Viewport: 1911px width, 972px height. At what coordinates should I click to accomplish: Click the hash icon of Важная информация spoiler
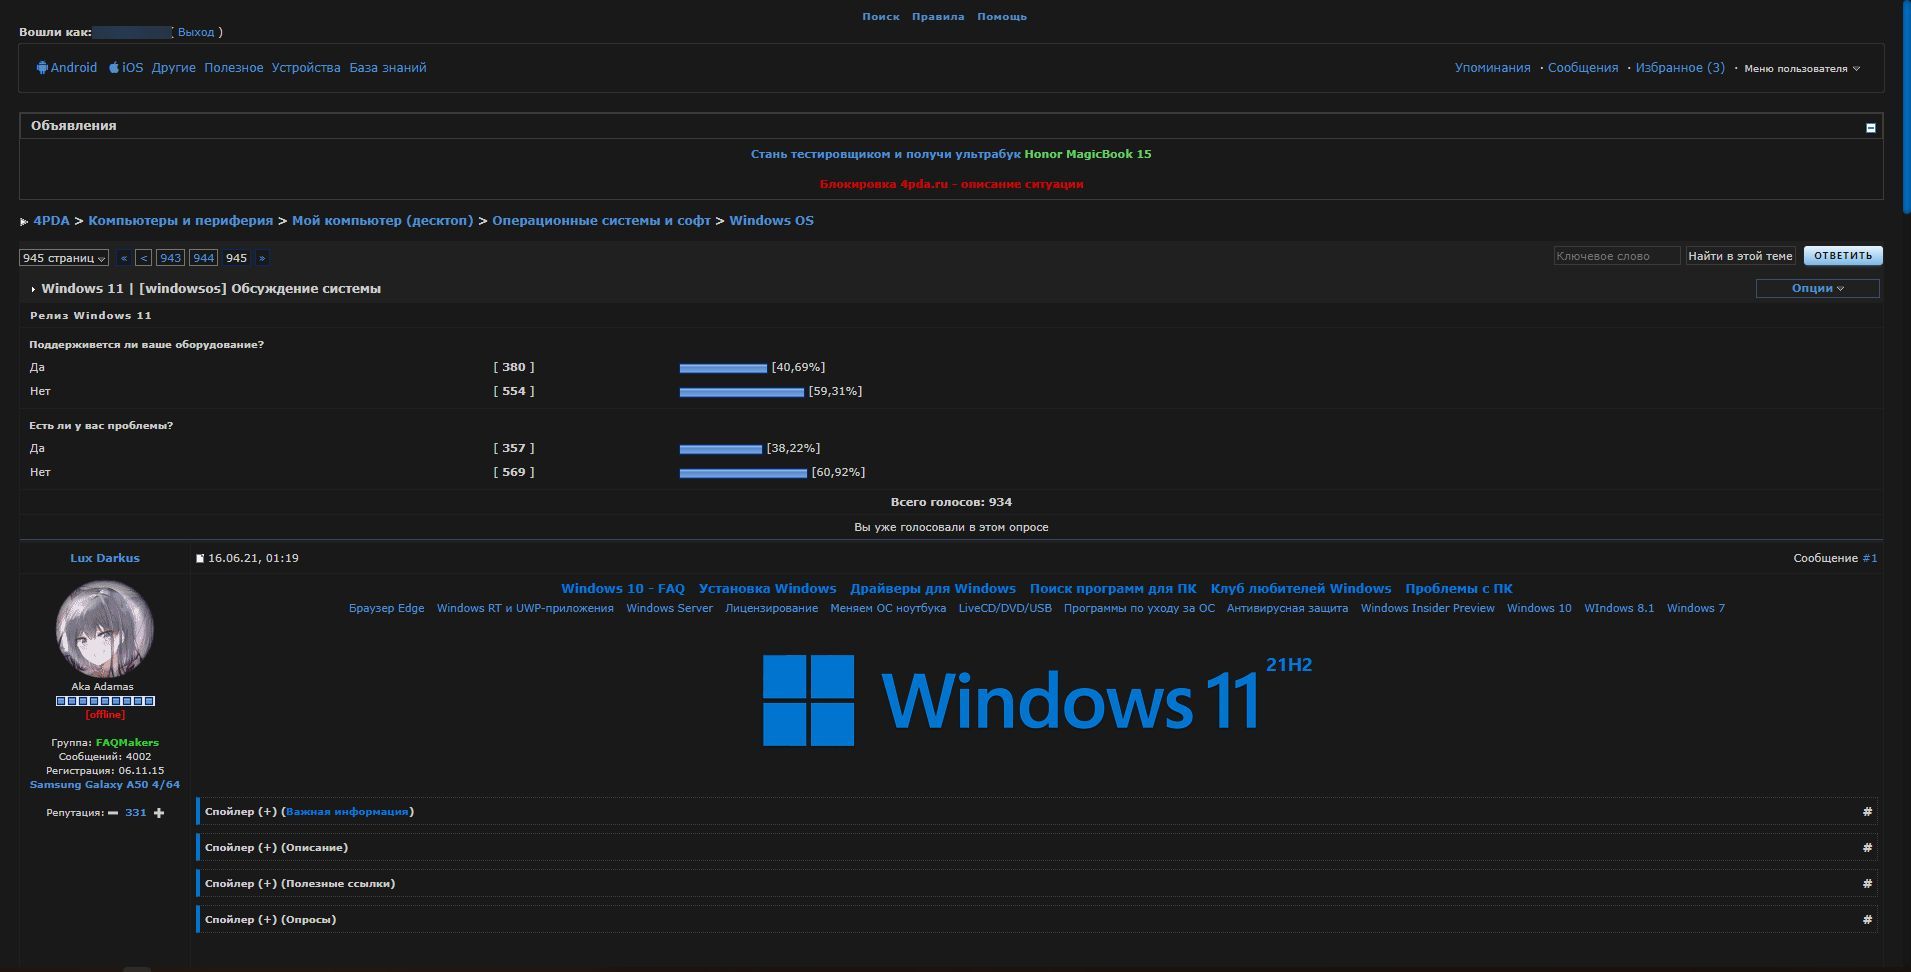[x=1867, y=812]
